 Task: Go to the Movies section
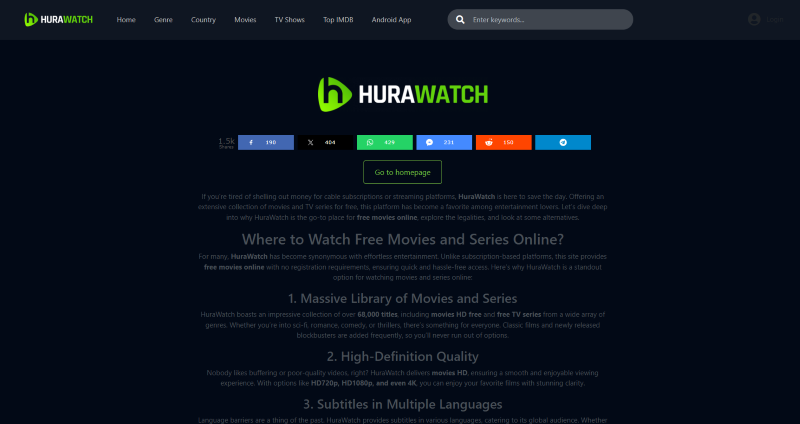point(245,20)
